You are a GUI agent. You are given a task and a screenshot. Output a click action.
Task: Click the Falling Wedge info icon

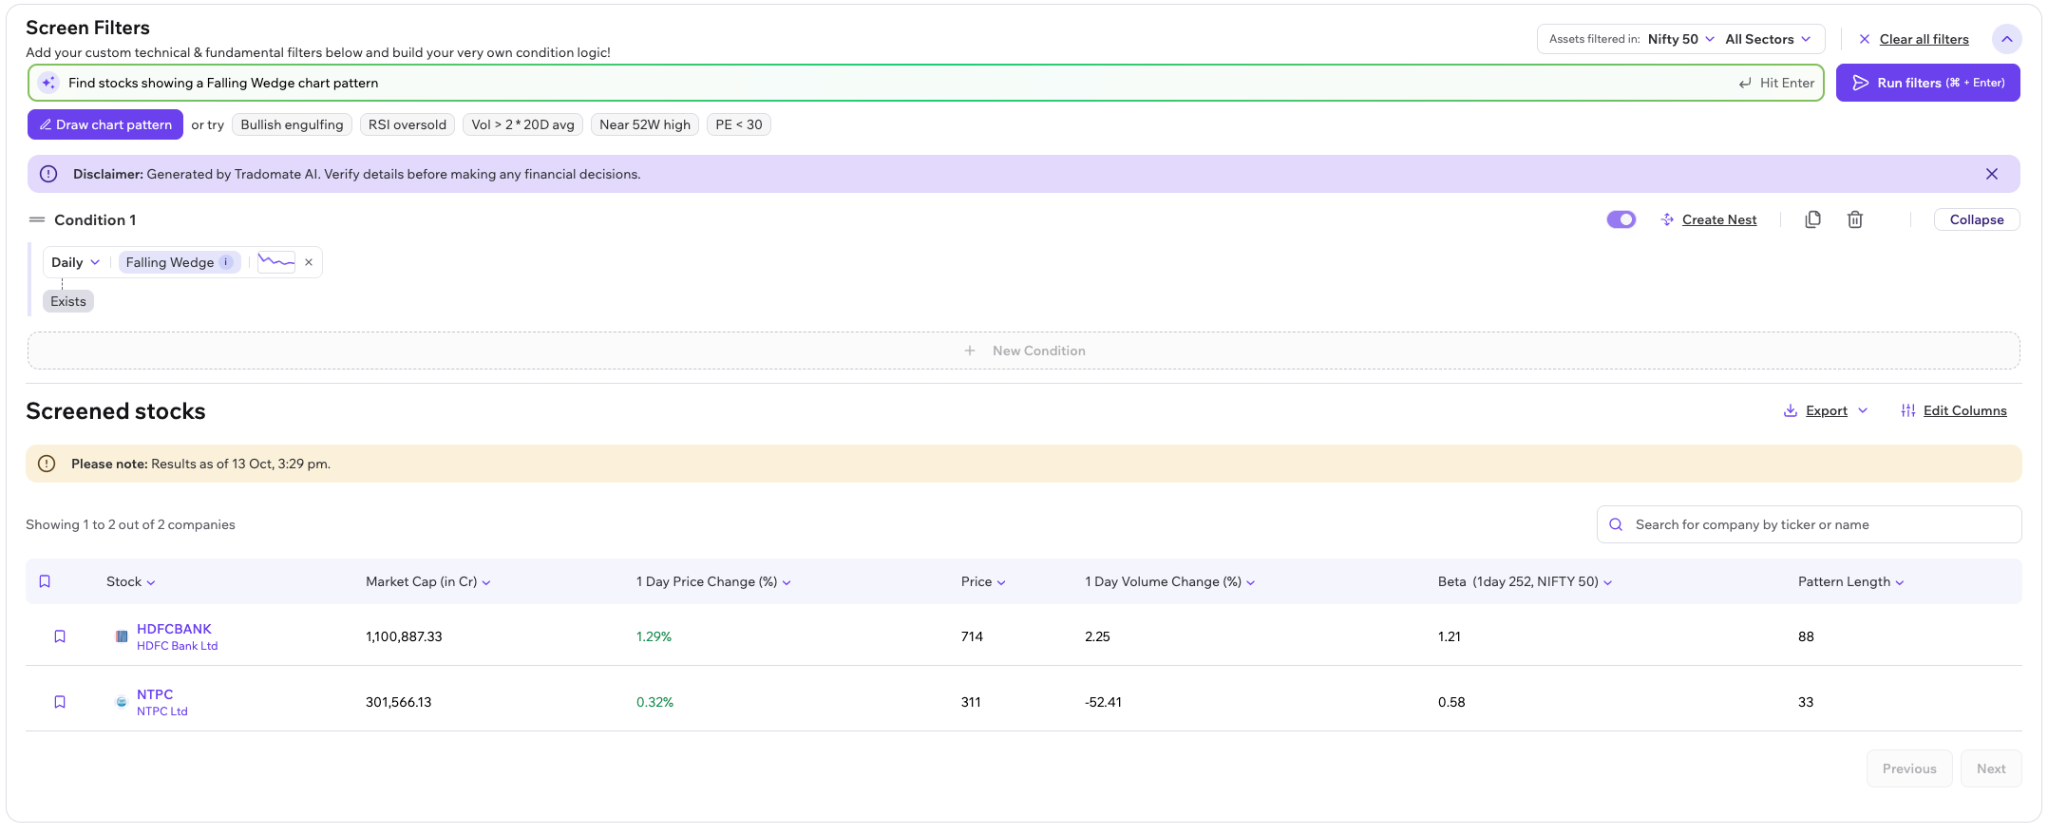[227, 262]
